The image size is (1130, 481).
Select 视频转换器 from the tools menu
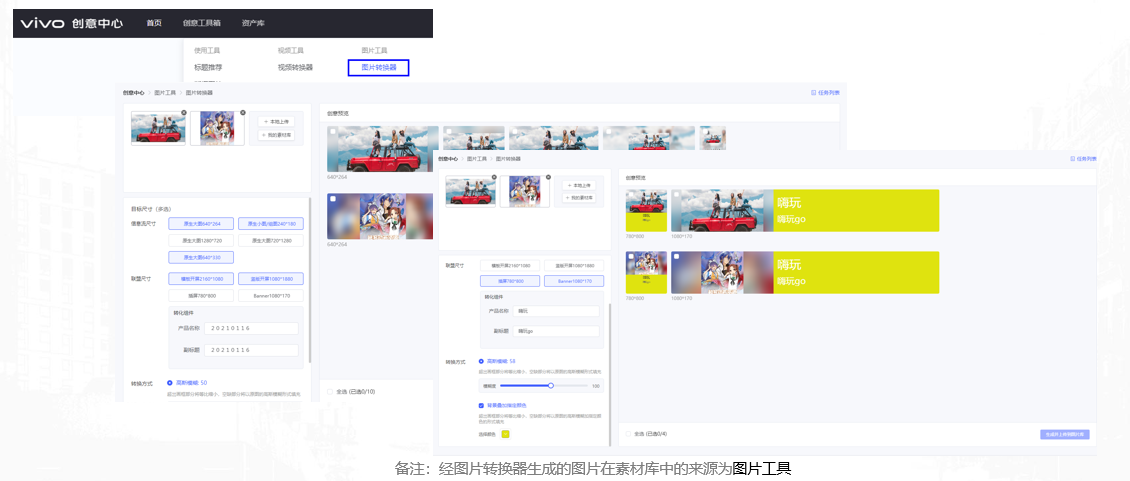pyautogui.click(x=295, y=67)
